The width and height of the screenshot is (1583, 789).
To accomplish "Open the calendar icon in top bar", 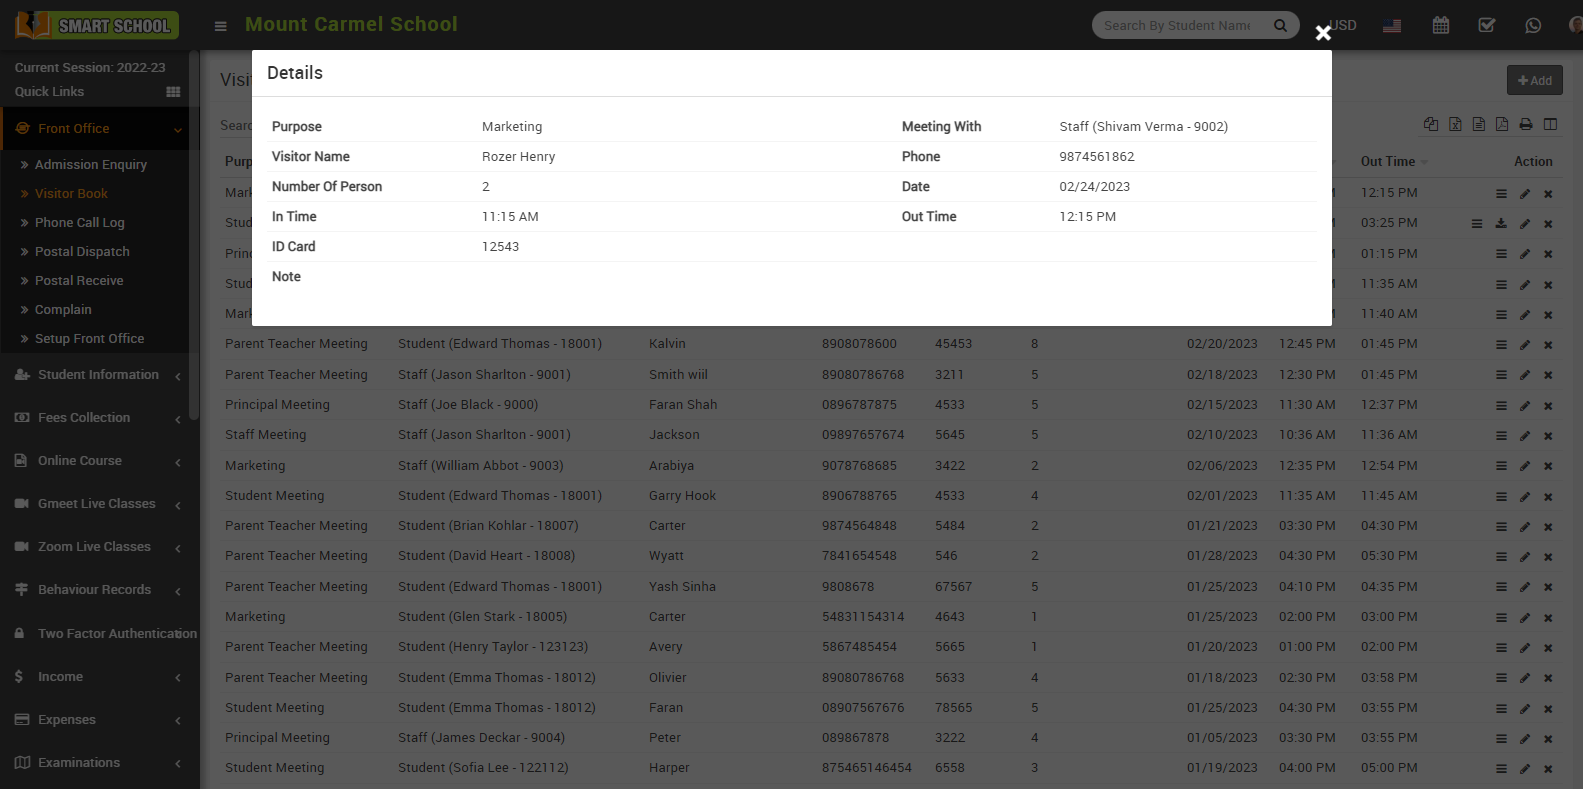I will click(1440, 25).
